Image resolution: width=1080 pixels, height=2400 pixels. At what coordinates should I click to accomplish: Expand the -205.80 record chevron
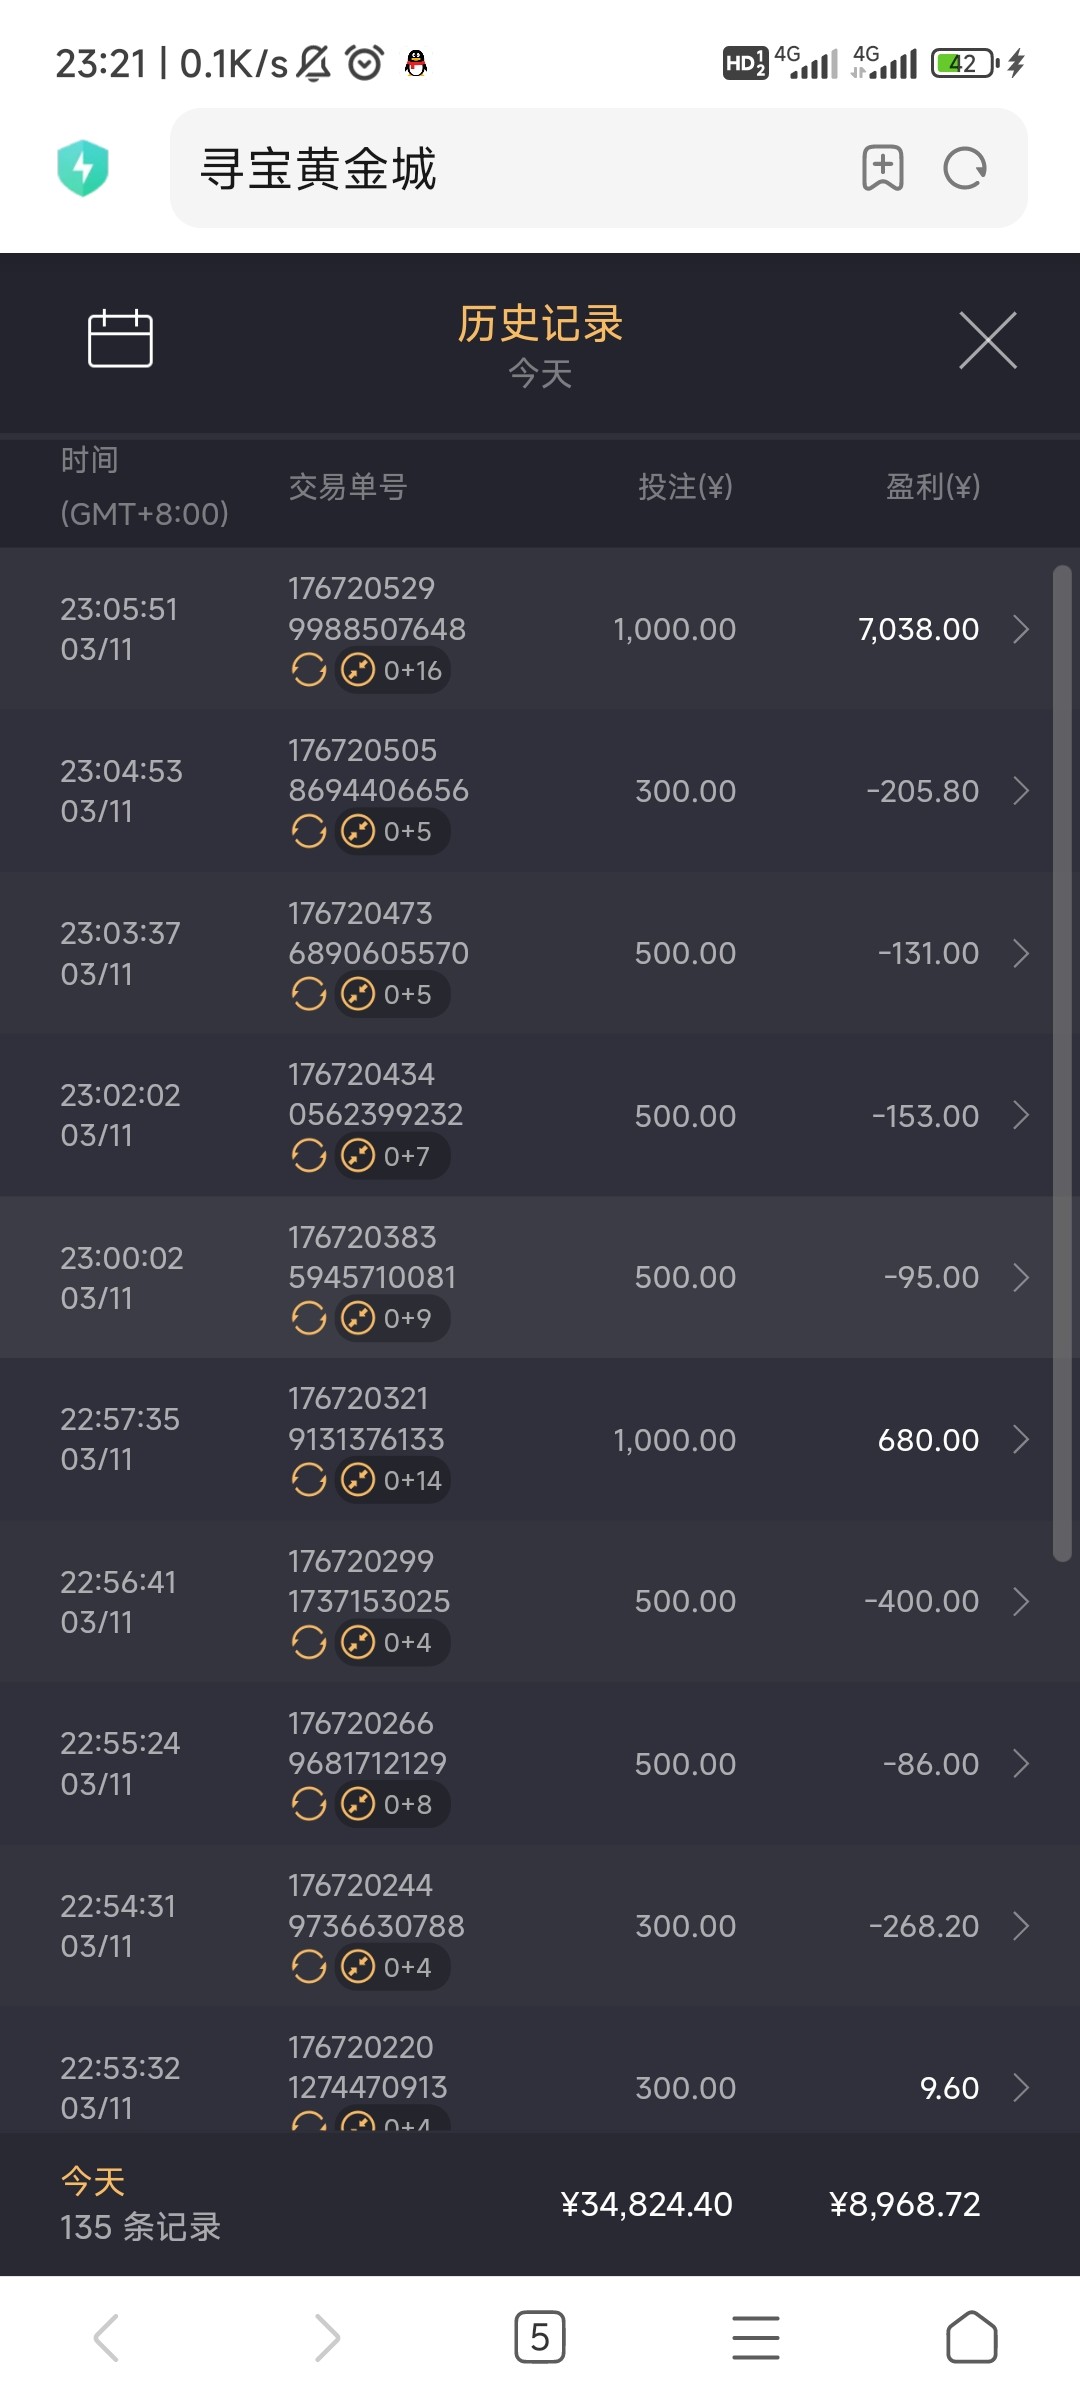tap(1021, 791)
